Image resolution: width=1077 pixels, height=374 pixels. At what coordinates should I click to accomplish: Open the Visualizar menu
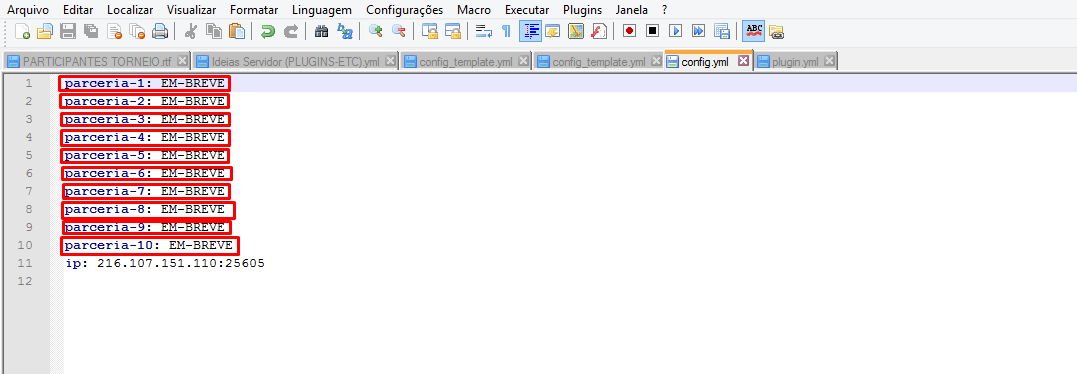tap(191, 10)
